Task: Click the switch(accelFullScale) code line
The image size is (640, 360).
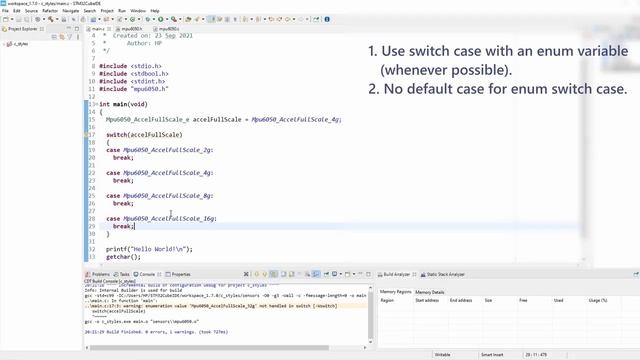Action: tap(144, 135)
